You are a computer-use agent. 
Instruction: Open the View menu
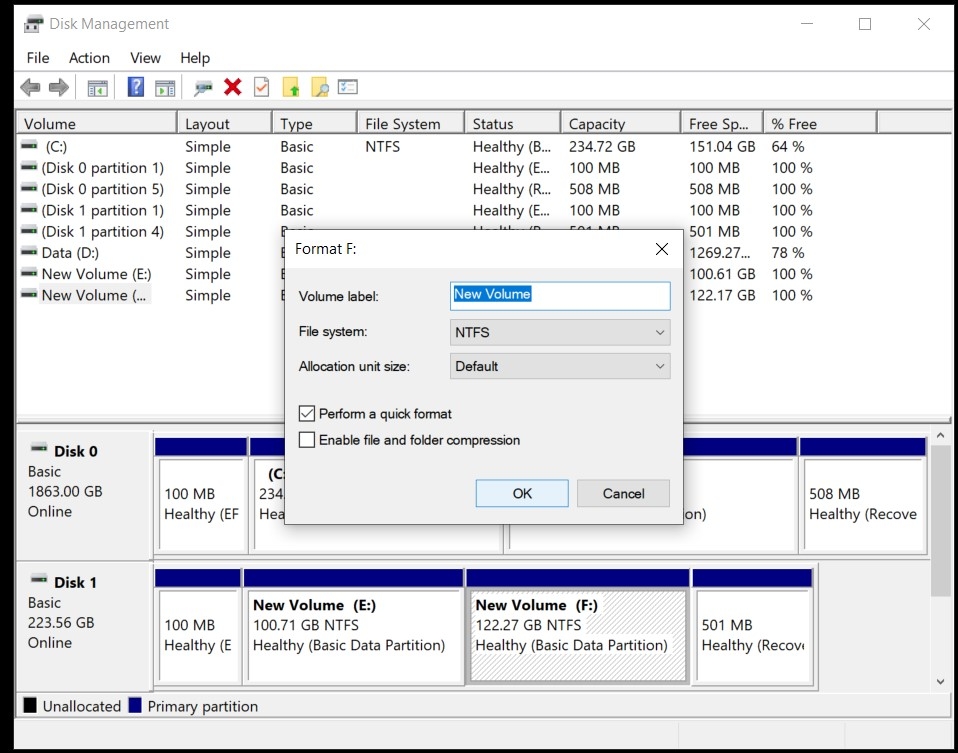(x=145, y=57)
